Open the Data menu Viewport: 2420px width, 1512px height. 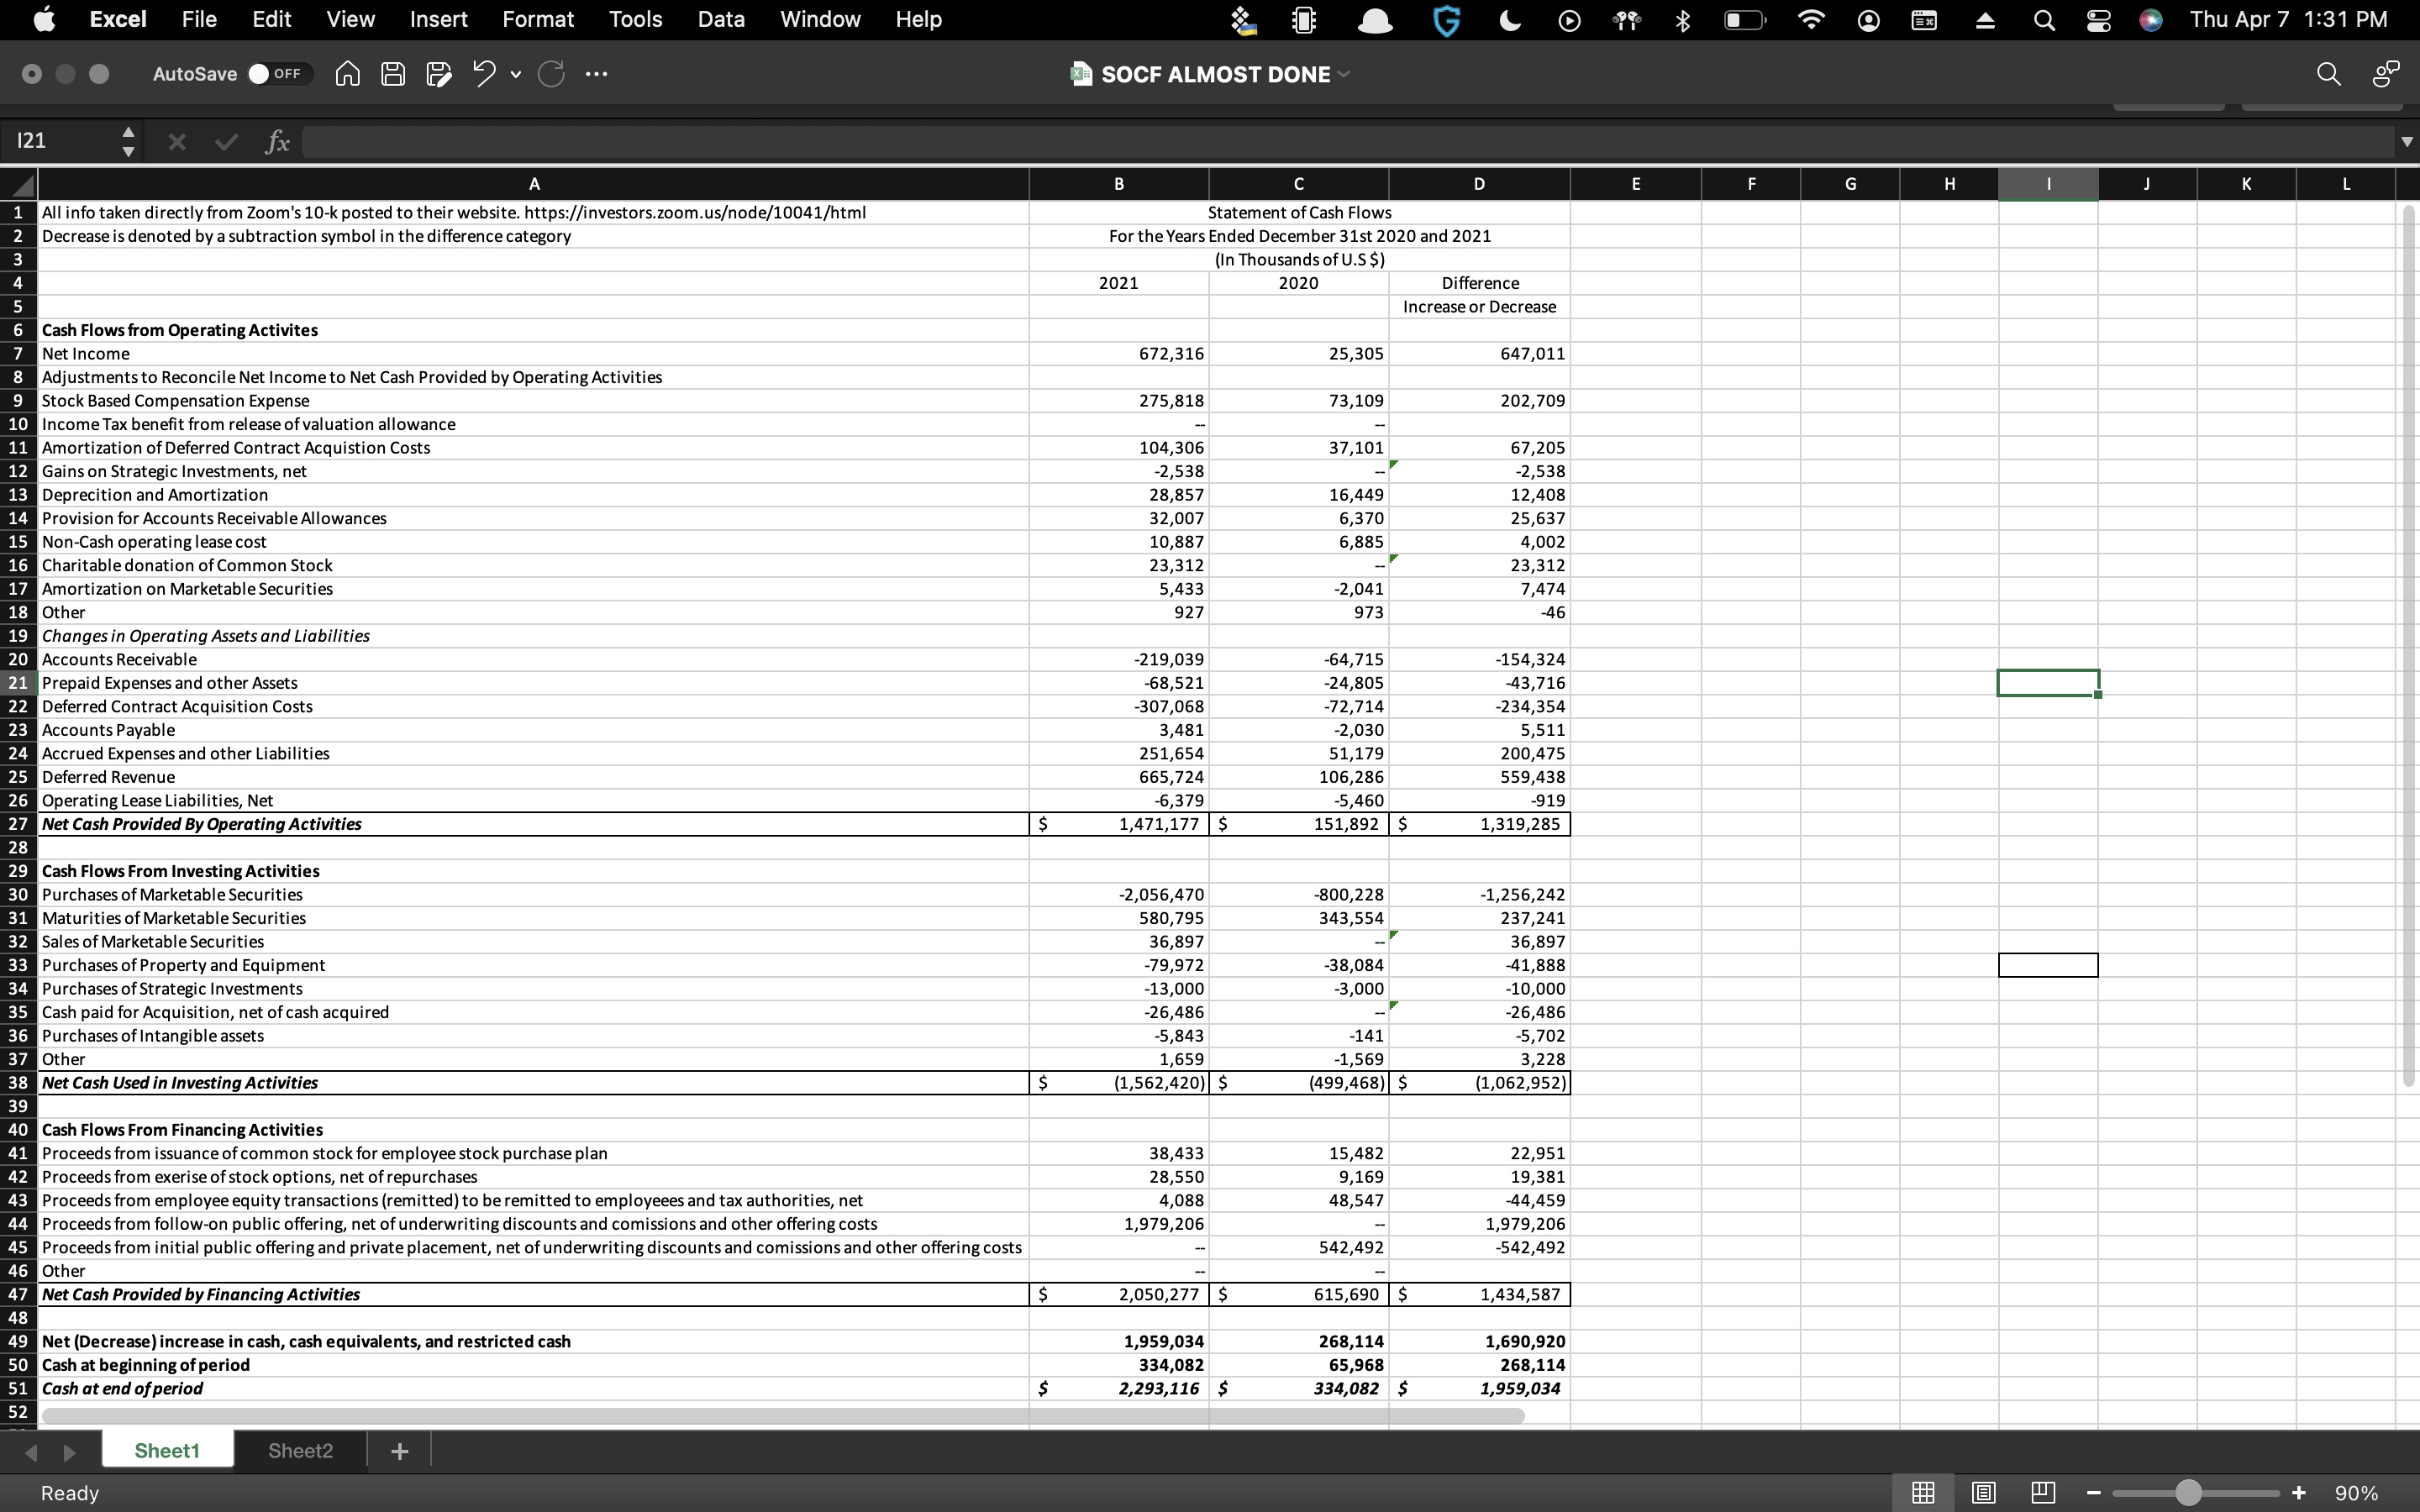click(720, 19)
